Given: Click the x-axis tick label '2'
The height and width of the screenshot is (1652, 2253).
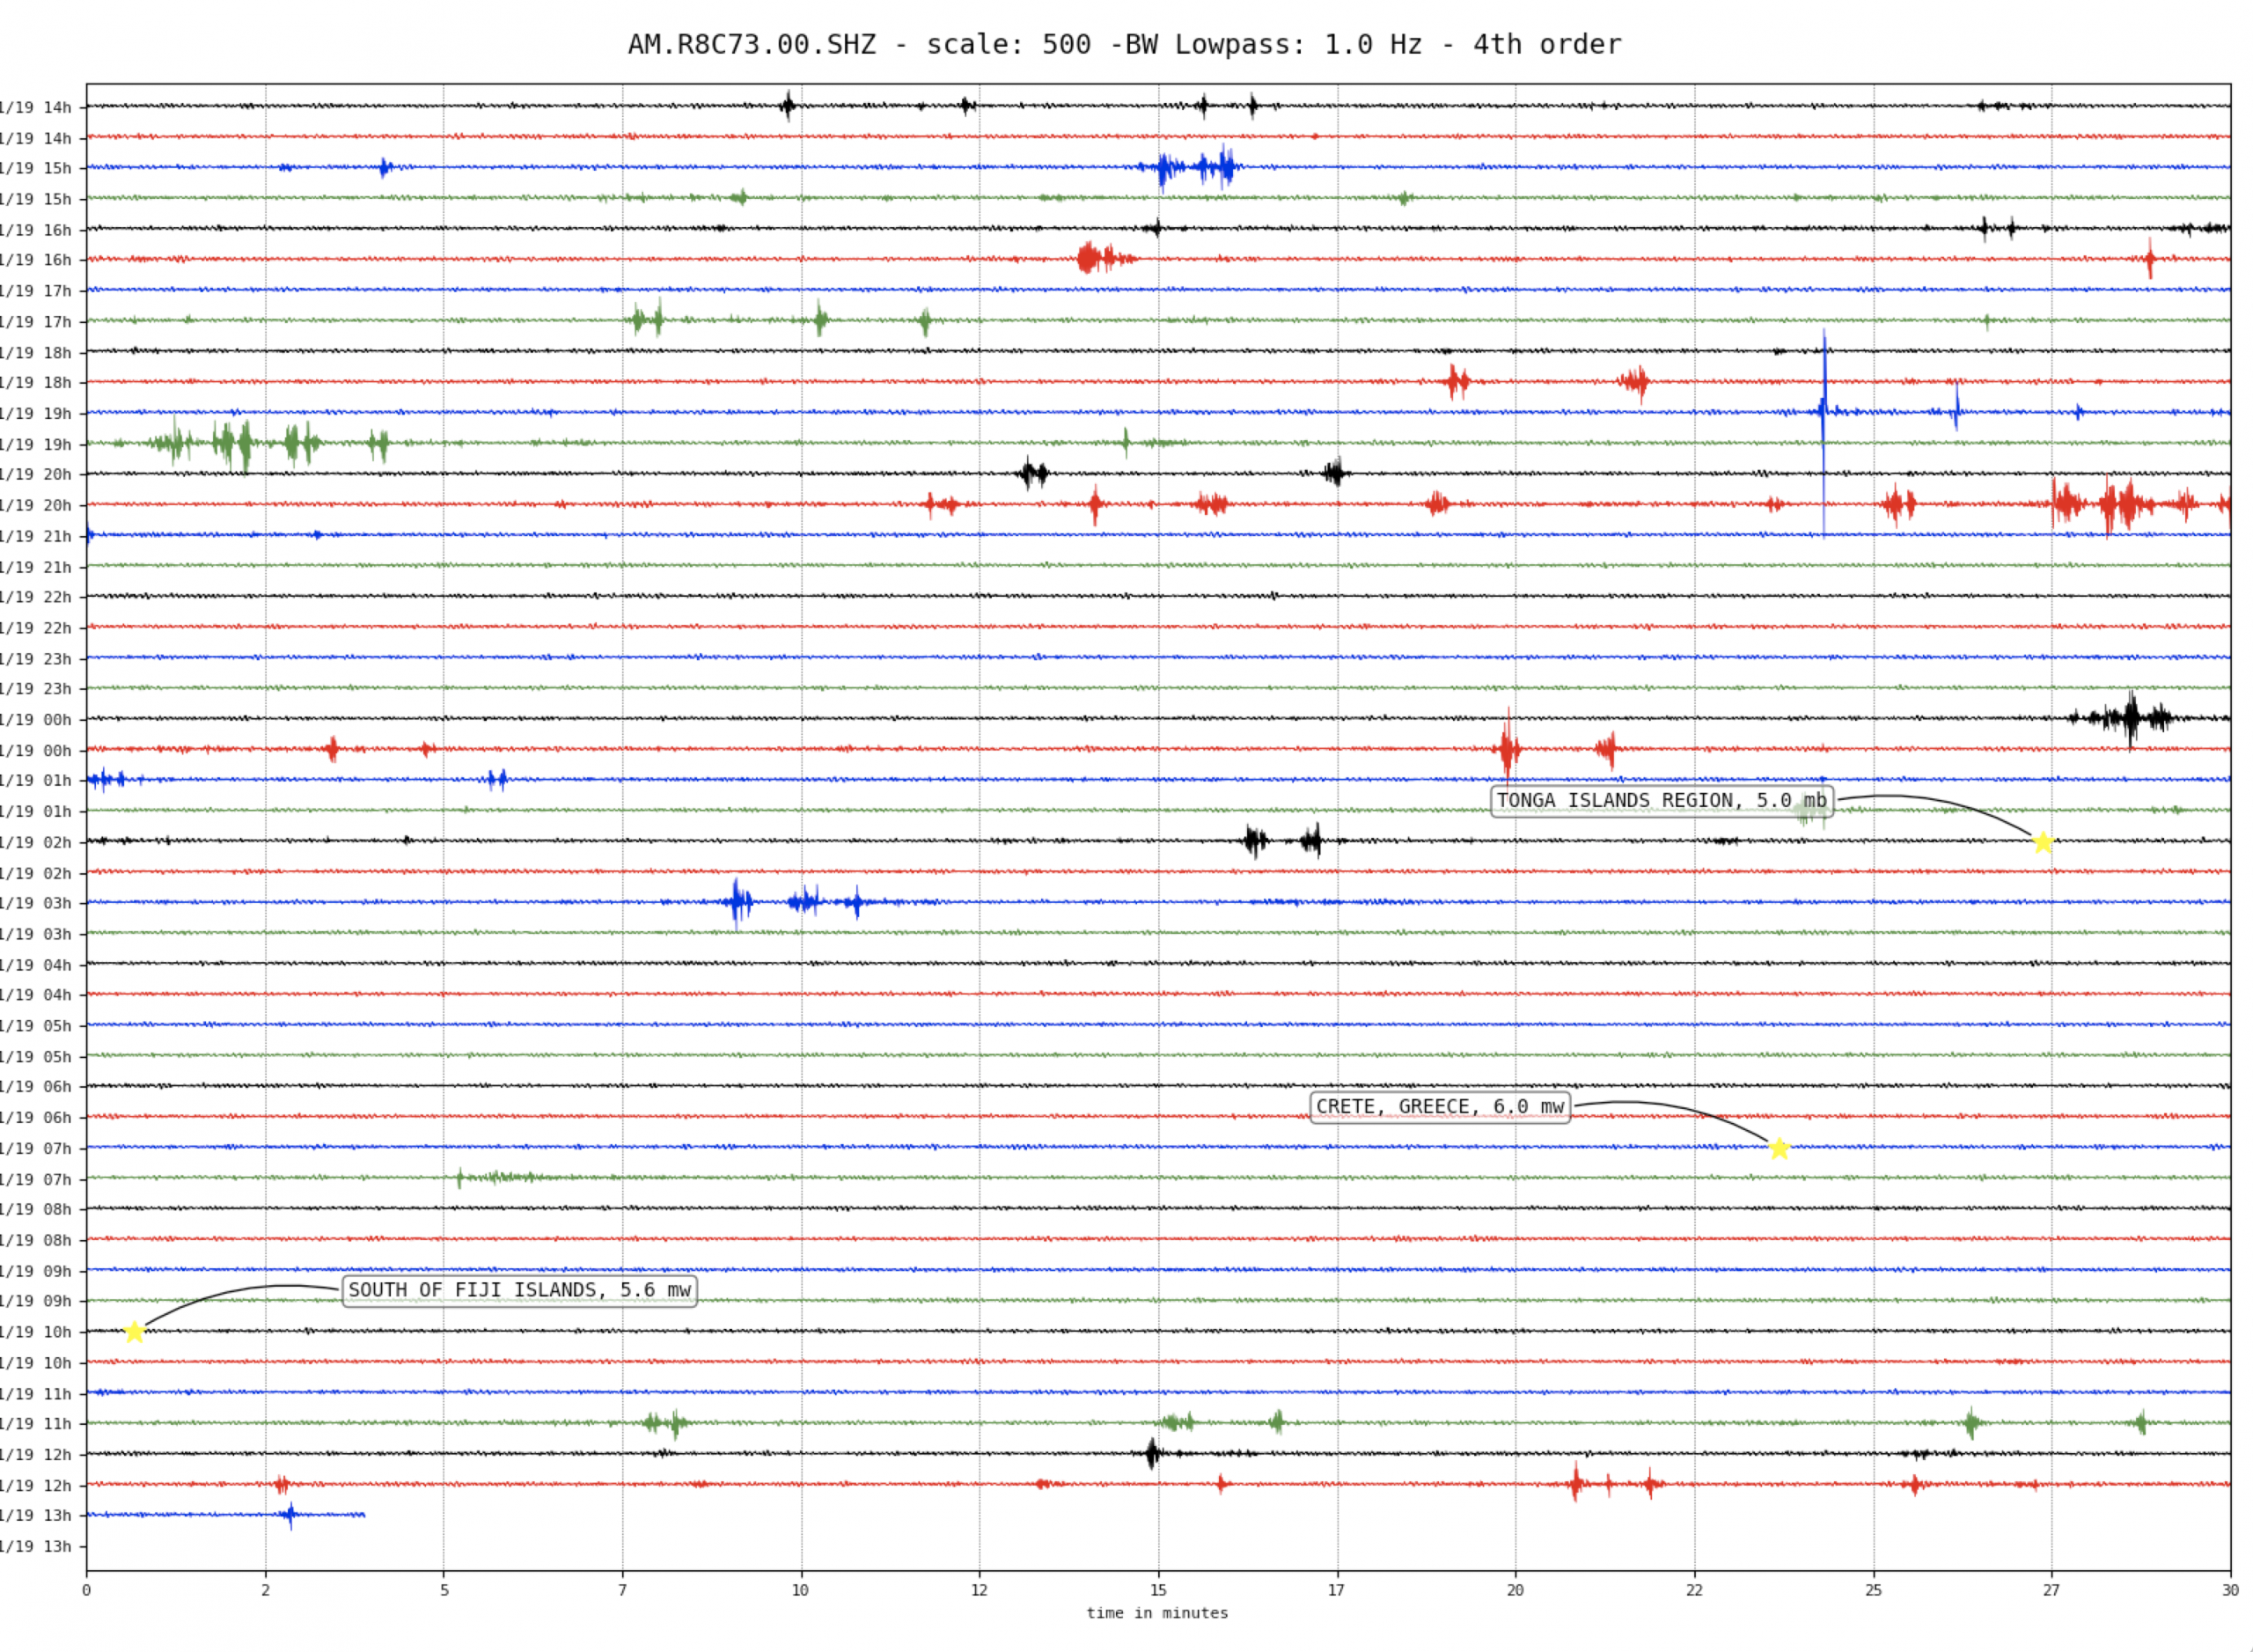Looking at the screenshot, I should point(265,1590).
